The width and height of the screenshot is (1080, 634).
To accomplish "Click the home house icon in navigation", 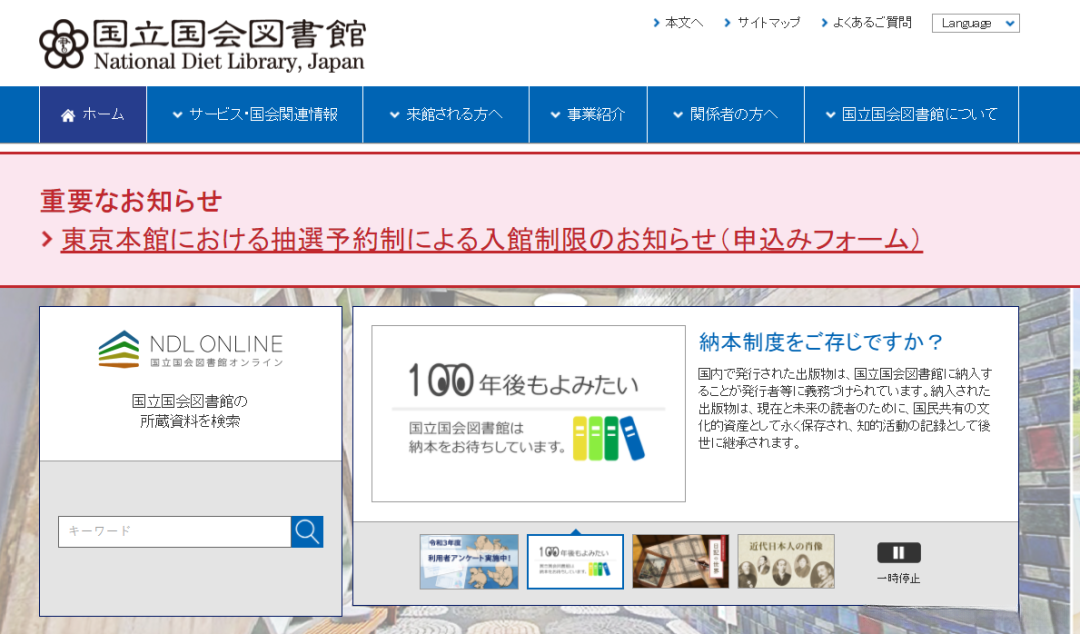I will pyautogui.click(x=68, y=115).
